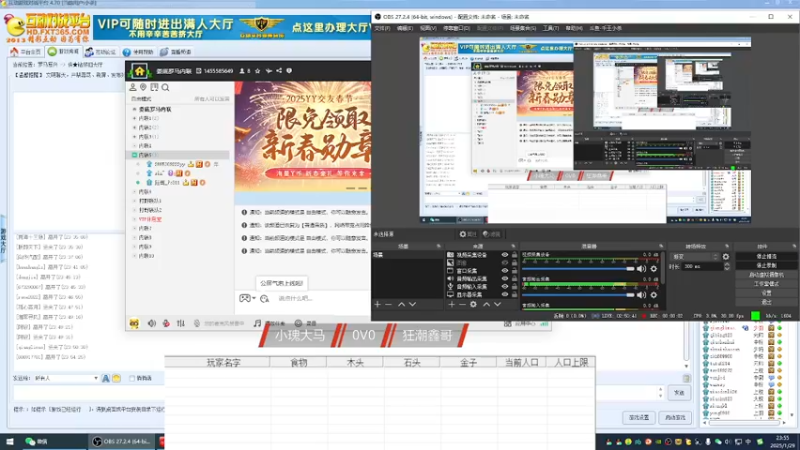Click the music note icon in YY bottom bar
This screenshot has width=800, height=450.
pyautogui.click(x=257, y=323)
